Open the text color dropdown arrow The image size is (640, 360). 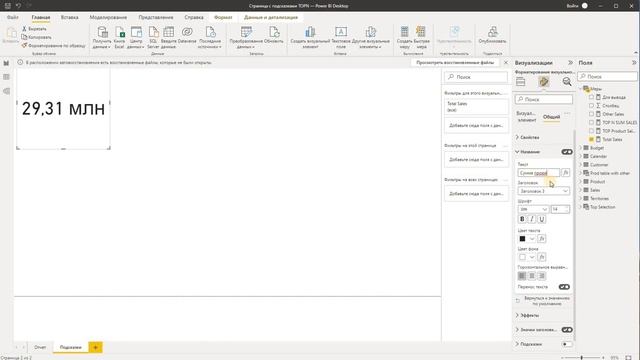532,239
